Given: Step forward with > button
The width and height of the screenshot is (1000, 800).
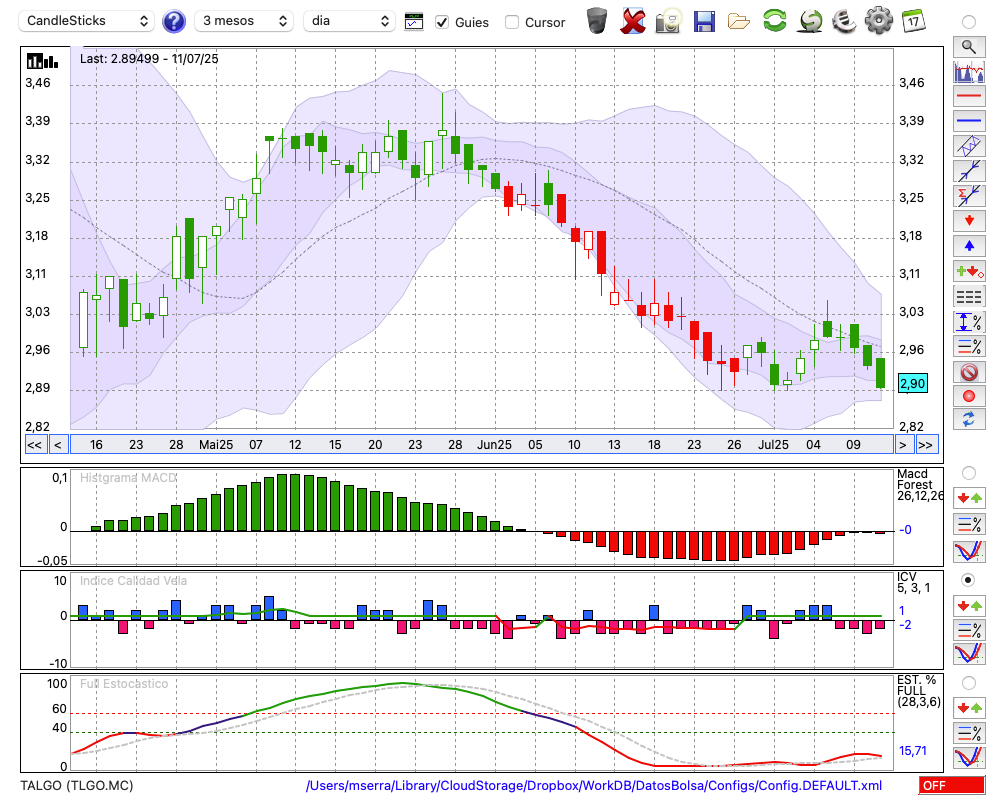Looking at the screenshot, I should click(902, 445).
